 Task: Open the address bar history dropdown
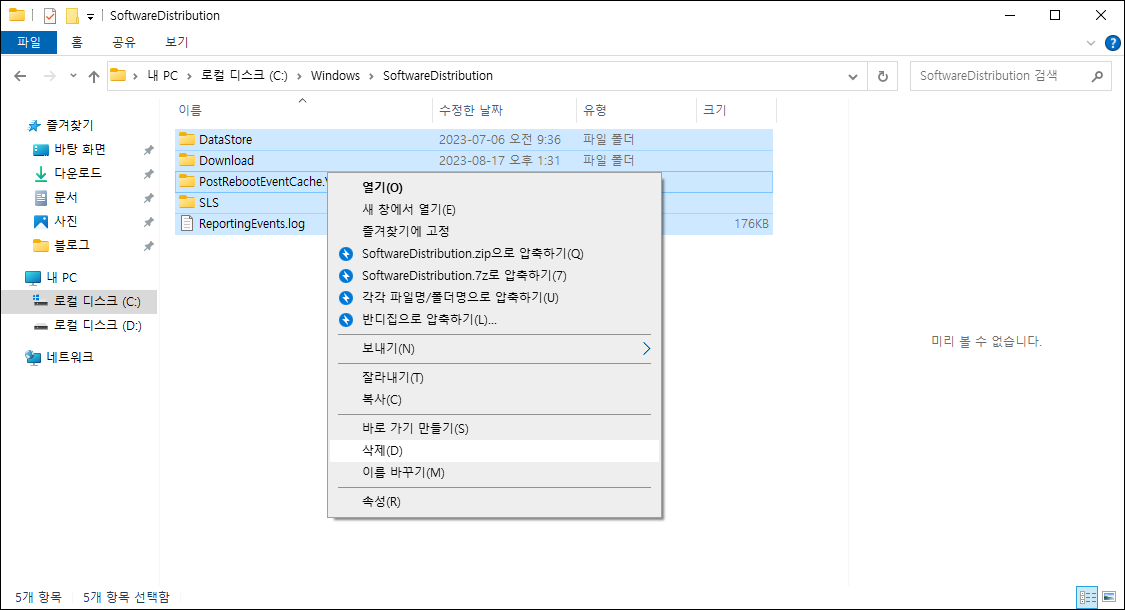pyautogui.click(x=852, y=76)
